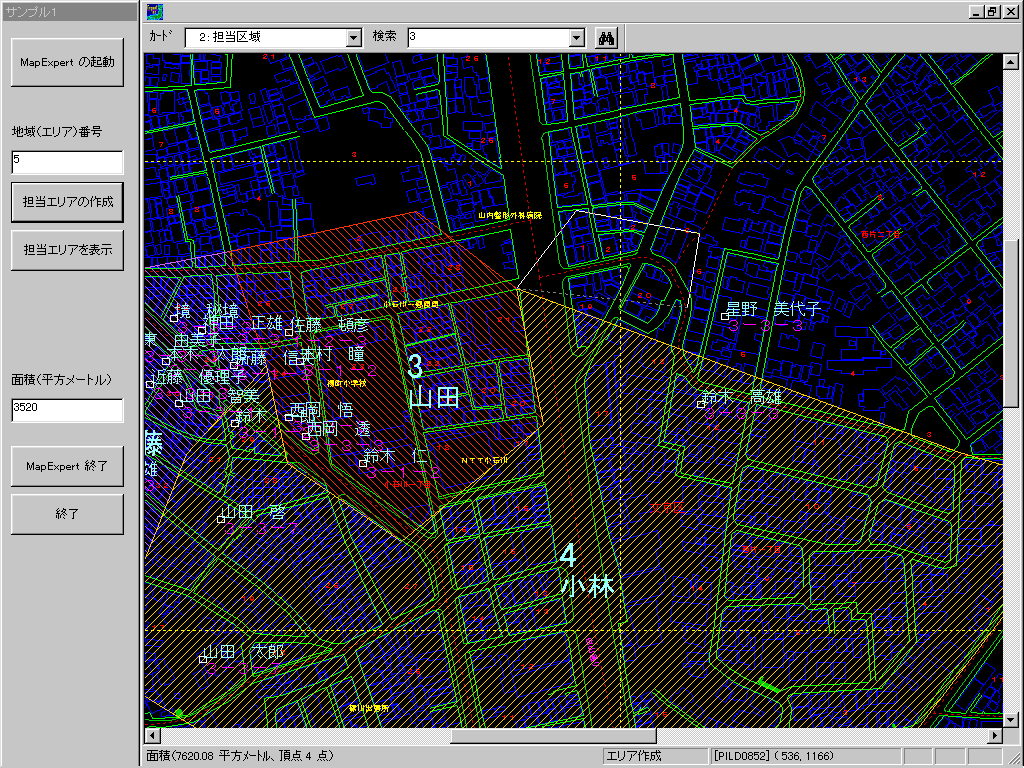1024x768 pixels.
Task: Click the 山内整形外科病院 label on the map
Action: coord(510,215)
